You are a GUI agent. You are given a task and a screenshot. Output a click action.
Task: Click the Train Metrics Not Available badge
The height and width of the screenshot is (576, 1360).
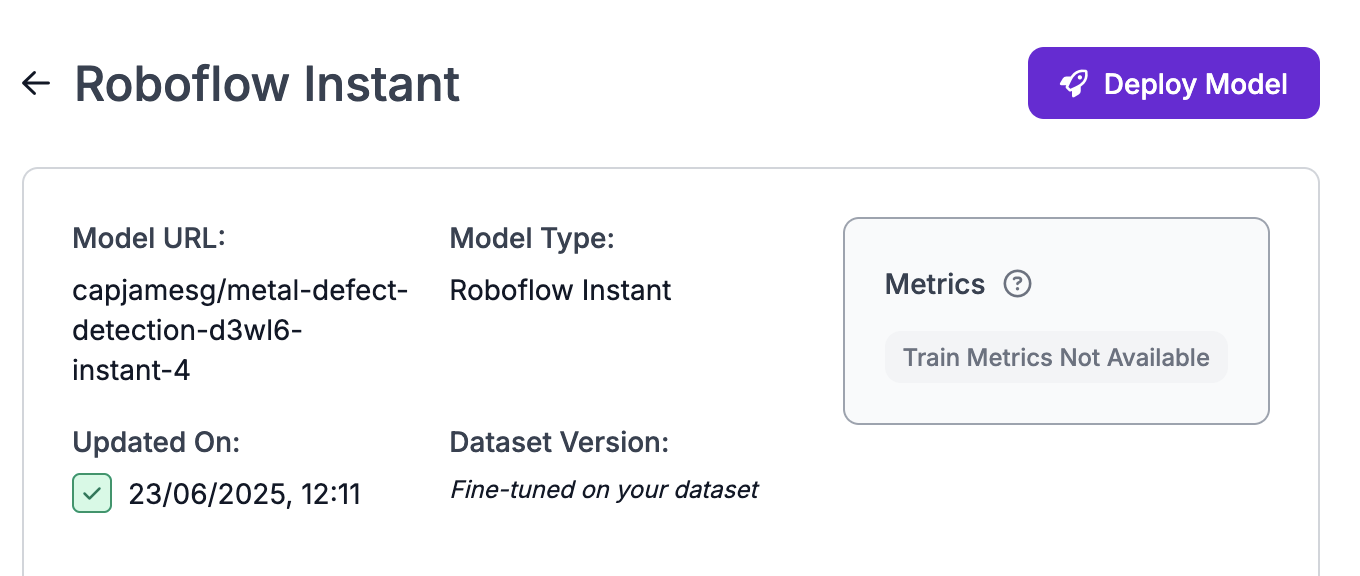1056,357
